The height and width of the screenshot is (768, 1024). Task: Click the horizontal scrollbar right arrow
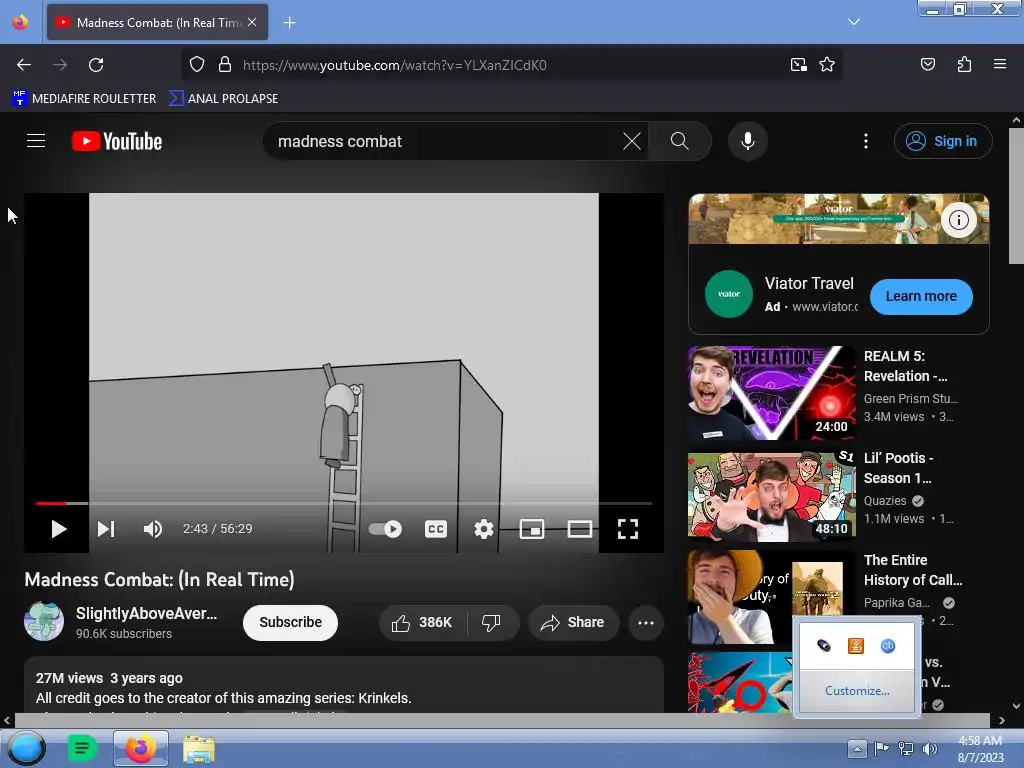tap(1002, 720)
